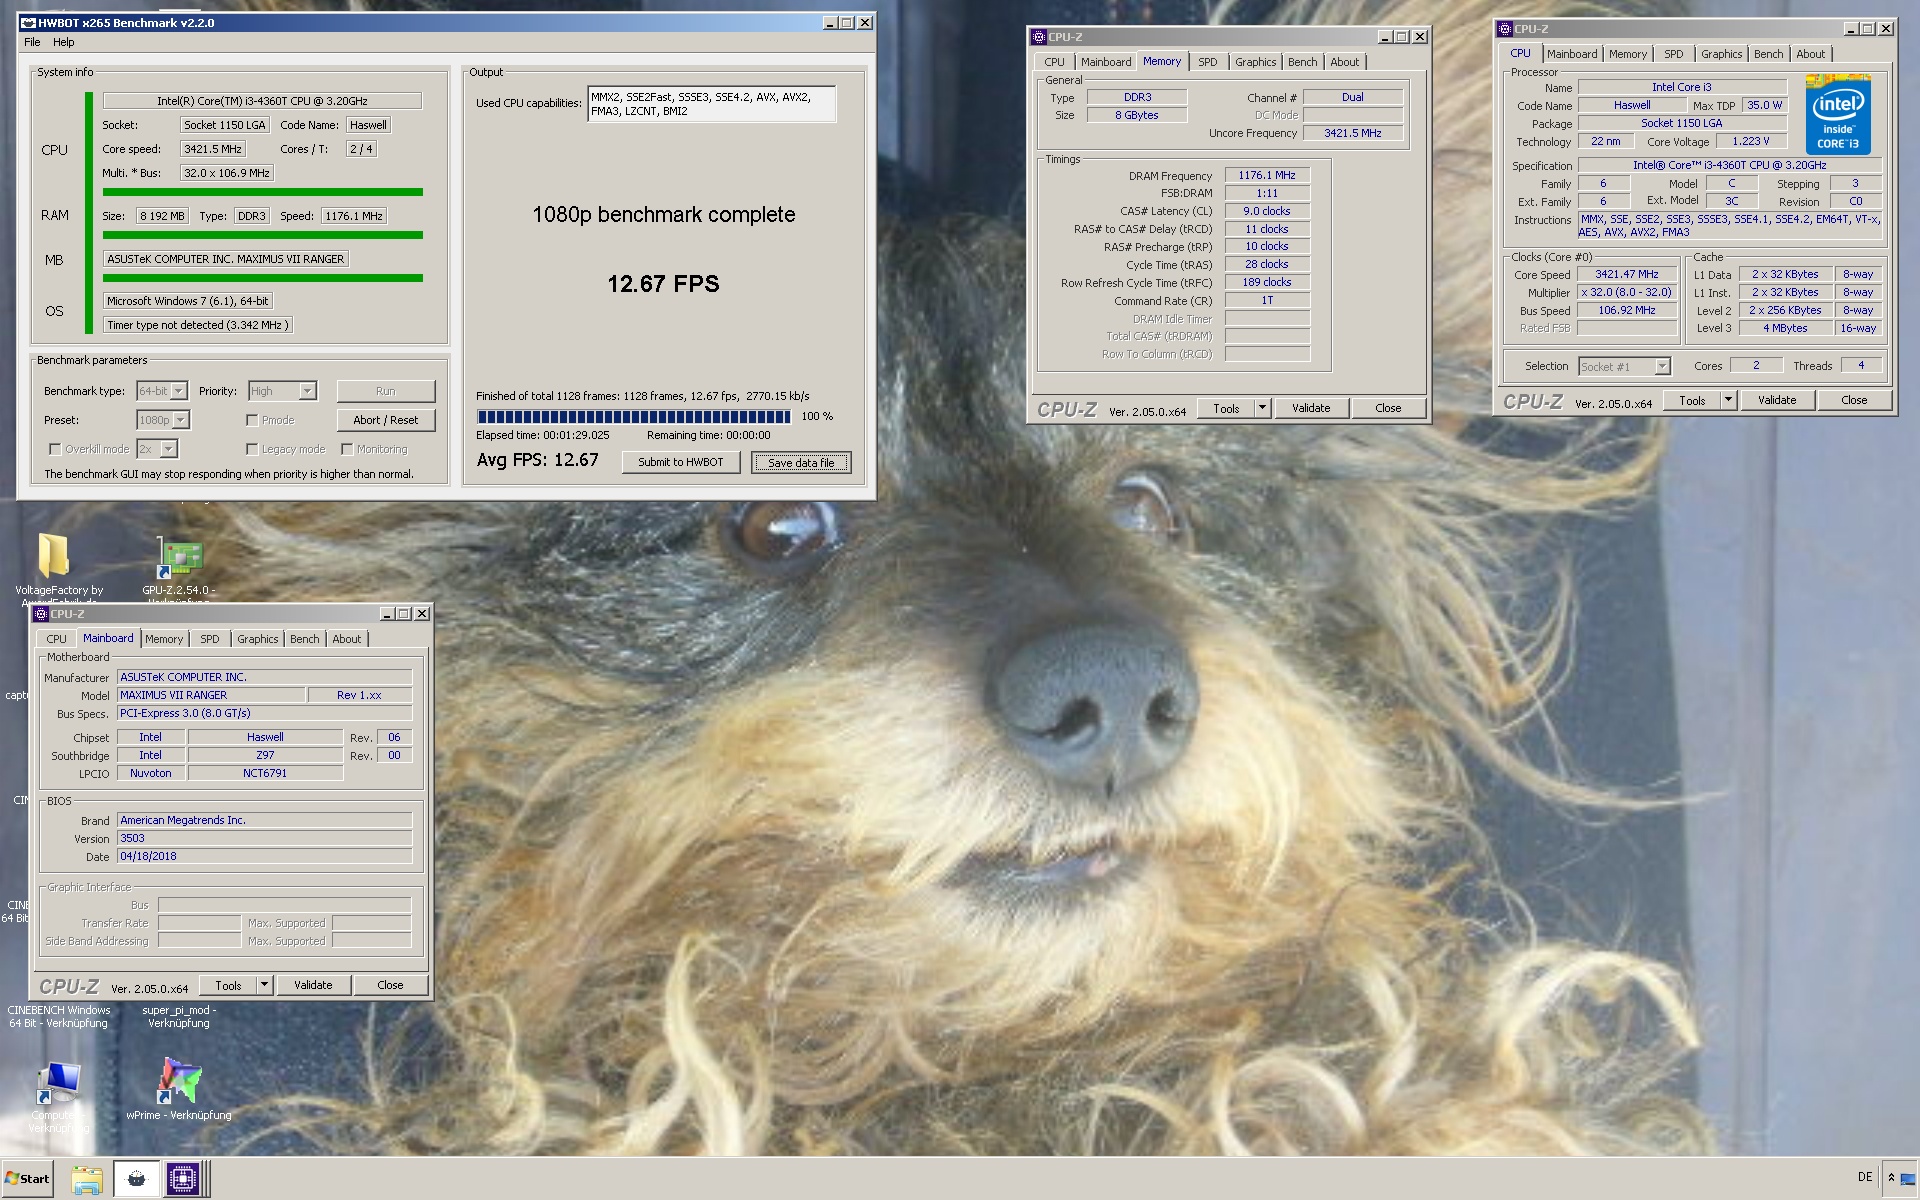Click the Southbridge Z97 value
Image resolution: width=1920 pixels, height=1200 pixels.
[x=265, y=755]
